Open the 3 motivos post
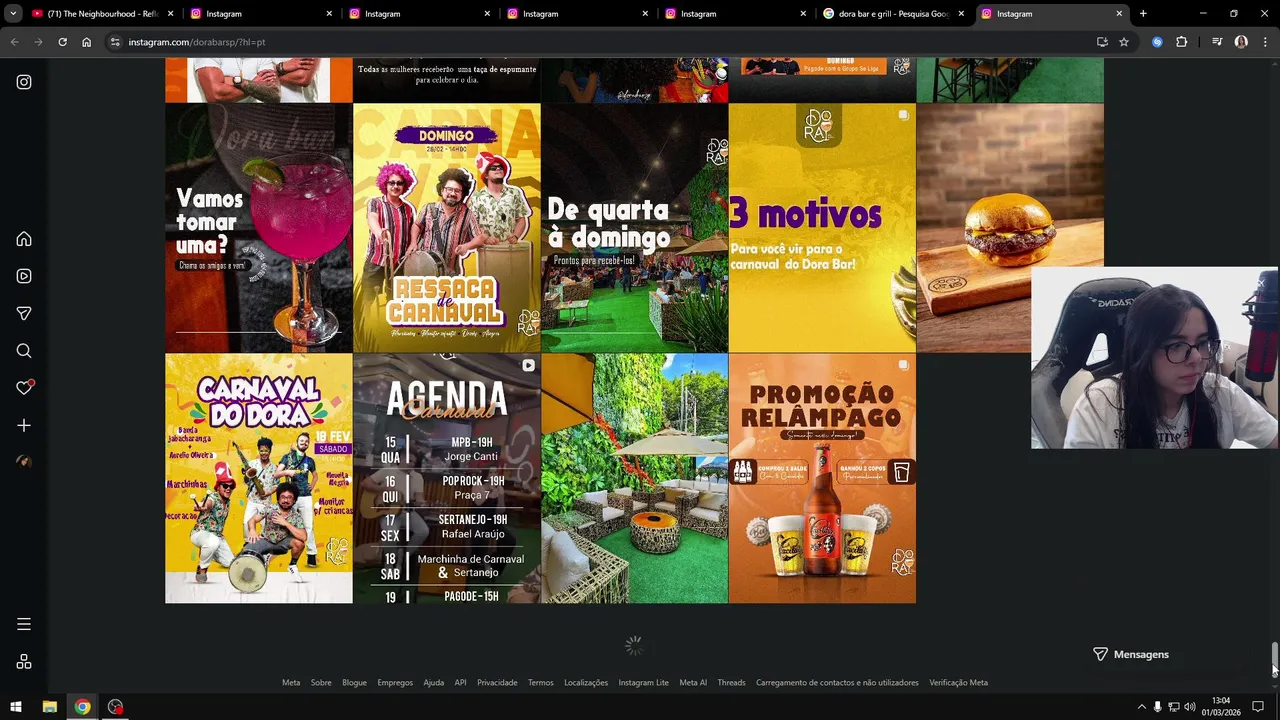1280x720 pixels. click(x=822, y=228)
